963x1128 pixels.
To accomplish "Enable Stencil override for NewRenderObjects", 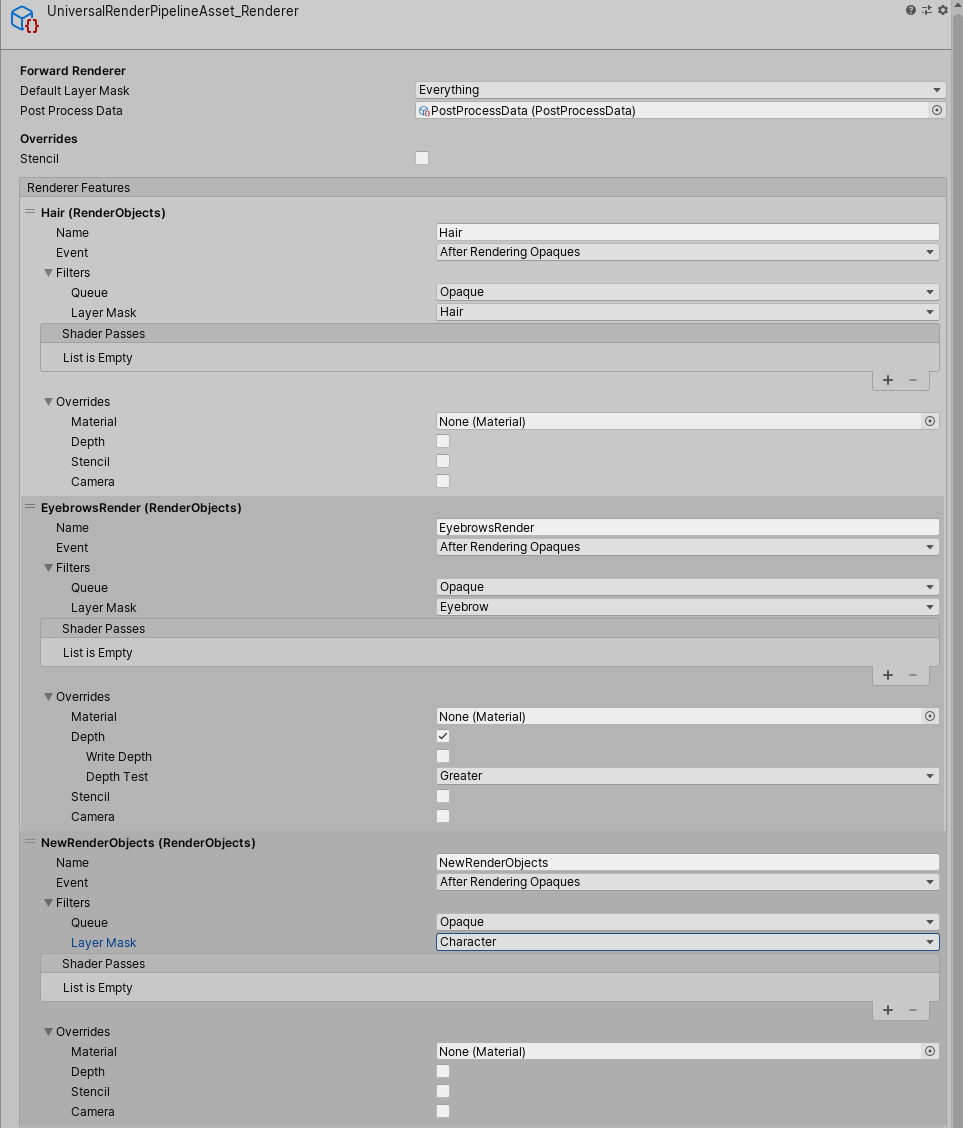I will [x=443, y=1091].
